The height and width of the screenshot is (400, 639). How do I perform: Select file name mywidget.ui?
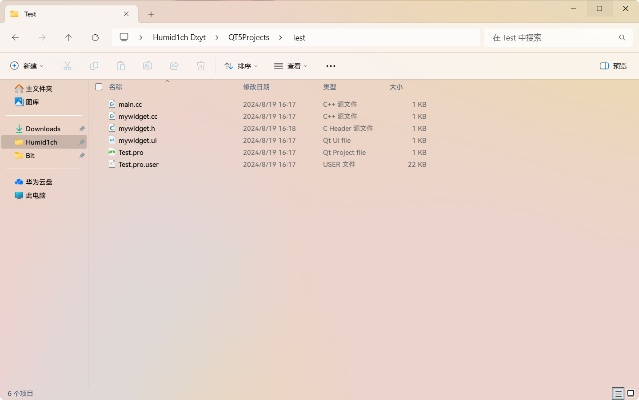[137, 140]
